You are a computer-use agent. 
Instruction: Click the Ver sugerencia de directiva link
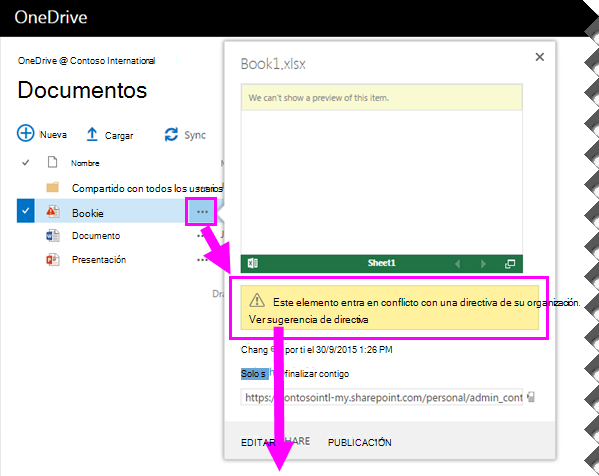(309, 319)
